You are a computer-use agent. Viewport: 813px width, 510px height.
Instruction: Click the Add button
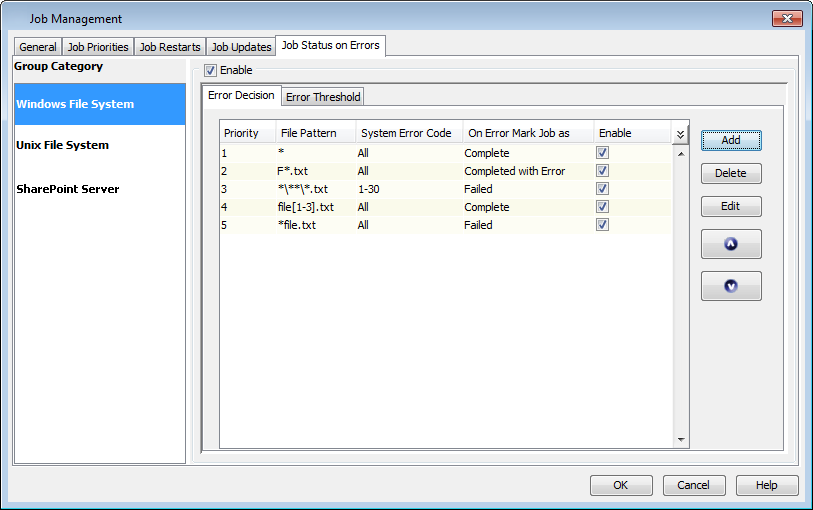coord(731,140)
